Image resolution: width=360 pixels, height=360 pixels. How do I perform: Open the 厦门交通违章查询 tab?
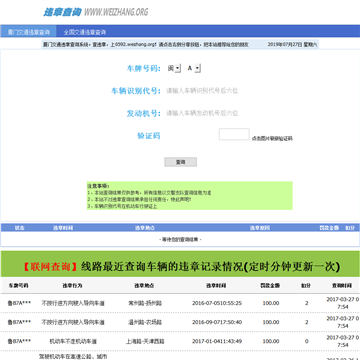28,32
